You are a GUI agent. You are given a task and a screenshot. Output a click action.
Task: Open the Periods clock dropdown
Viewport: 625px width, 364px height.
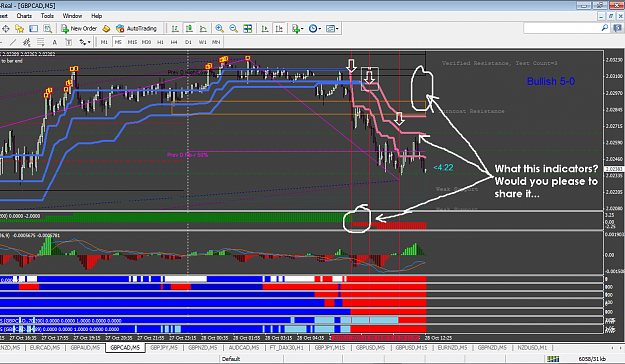[x=314, y=29]
